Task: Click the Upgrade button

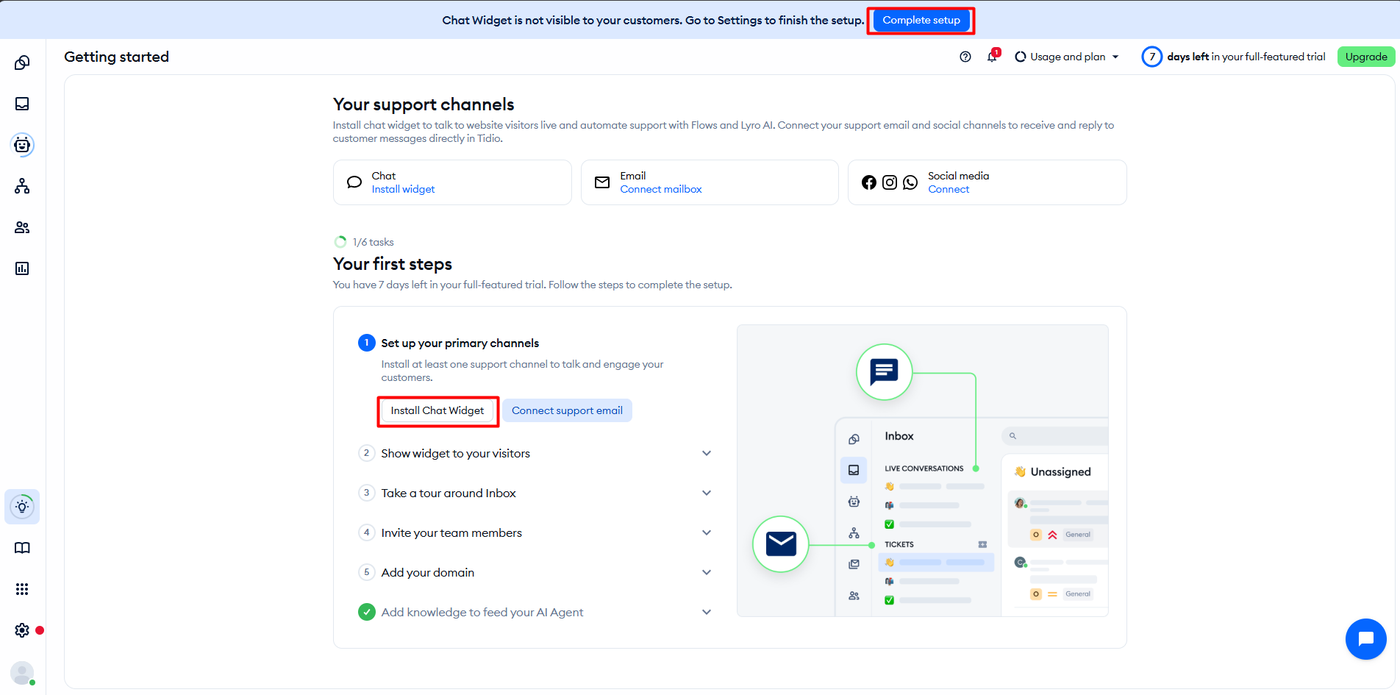Action: pyautogui.click(x=1366, y=57)
